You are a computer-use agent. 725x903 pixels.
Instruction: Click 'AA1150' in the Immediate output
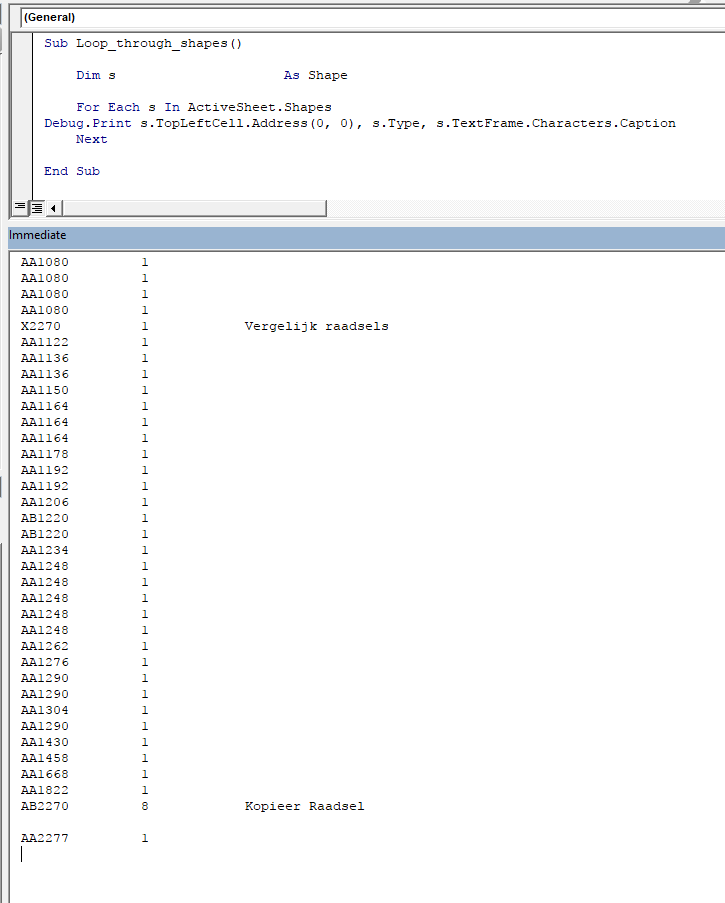click(44, 390)
